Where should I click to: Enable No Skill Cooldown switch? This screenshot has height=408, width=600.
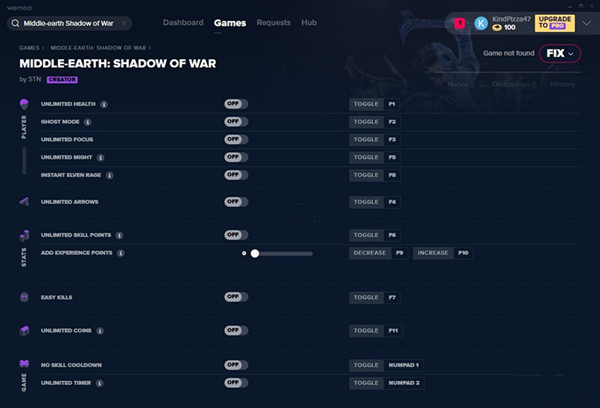coord(236,365)
